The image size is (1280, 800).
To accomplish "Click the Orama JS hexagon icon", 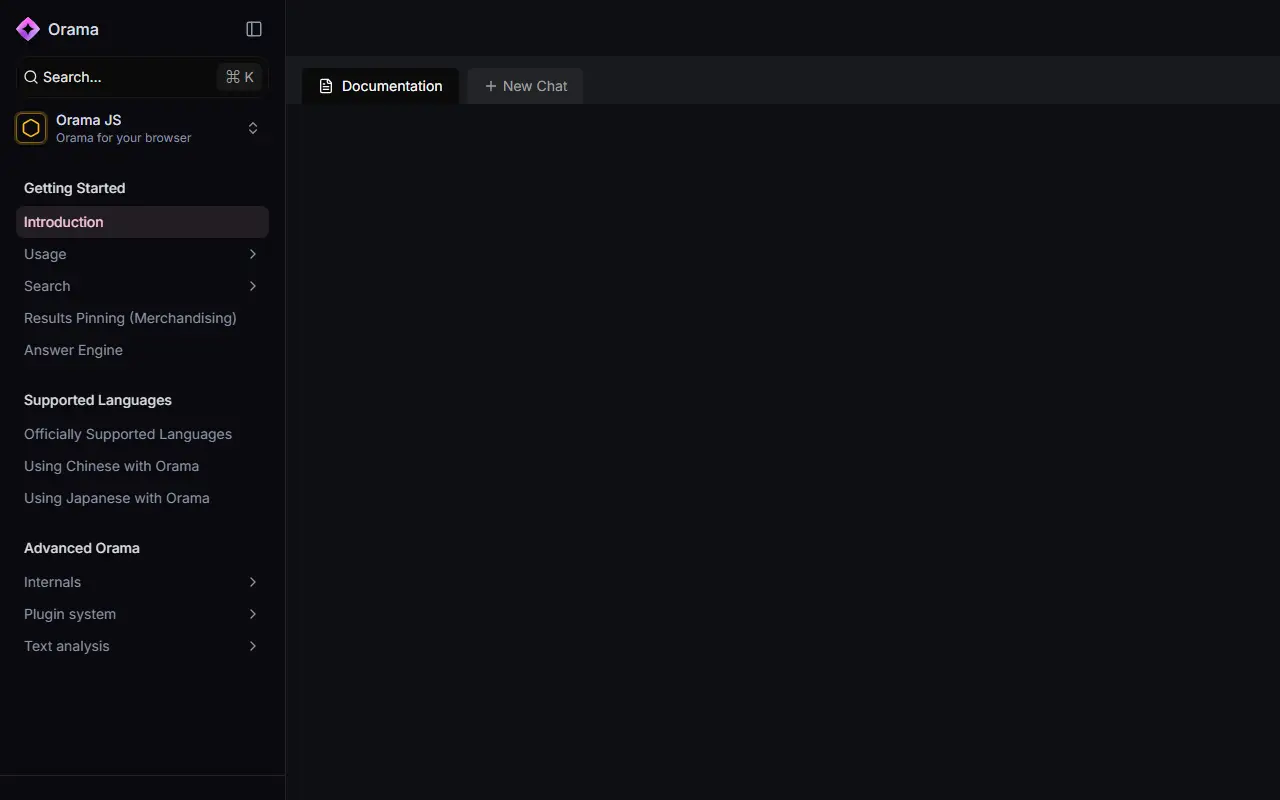I will (31, 128).
